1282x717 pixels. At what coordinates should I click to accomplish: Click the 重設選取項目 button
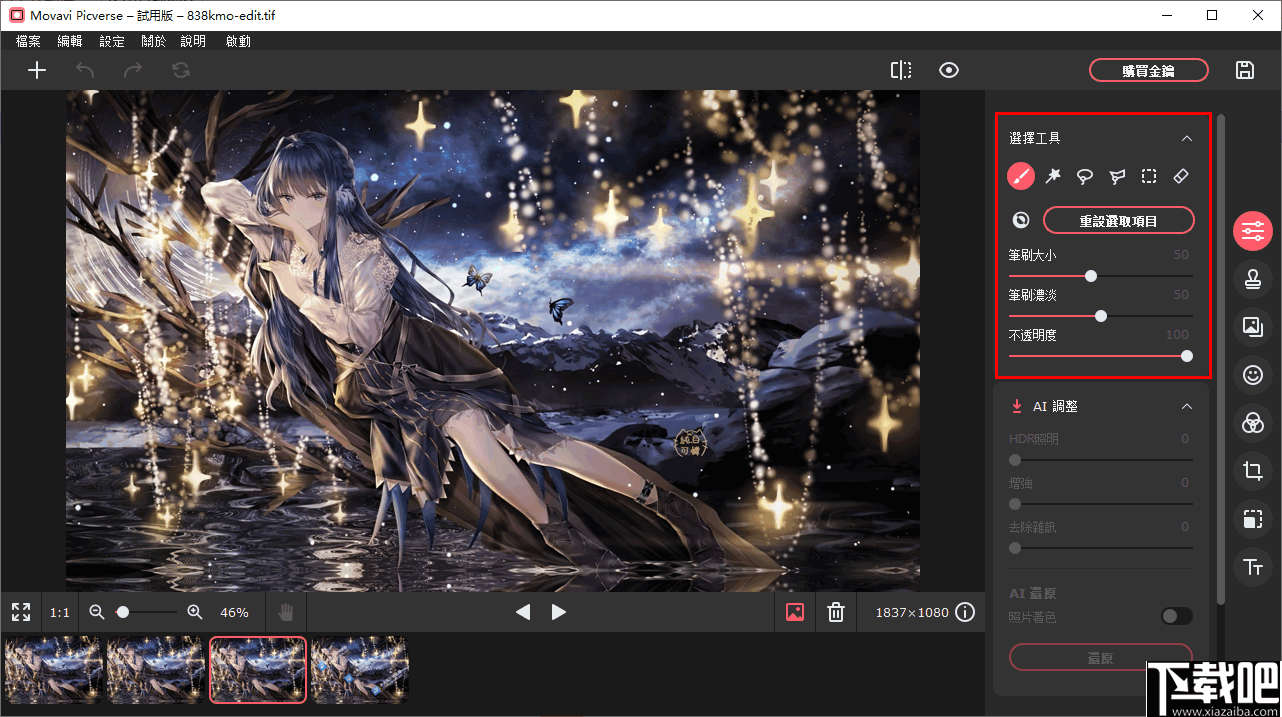pos(1118,220)
